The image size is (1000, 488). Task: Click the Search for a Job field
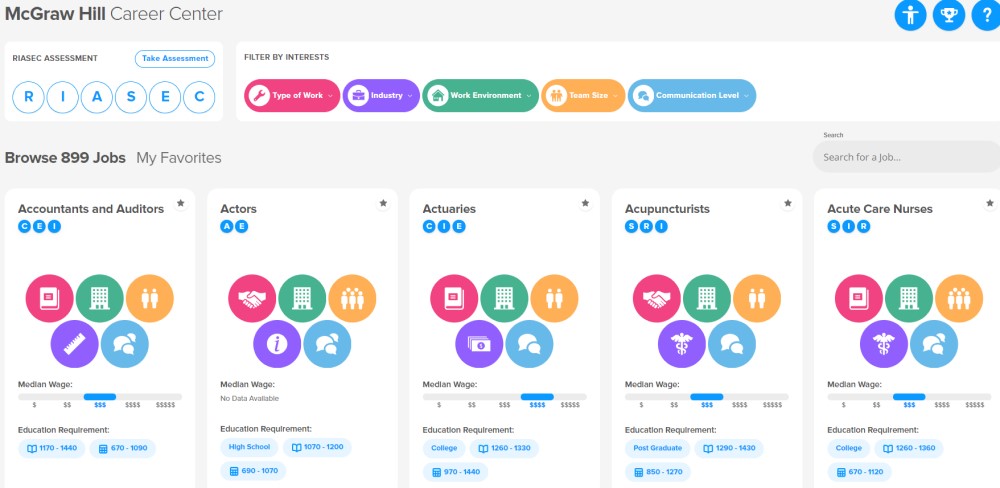(x=905, y=157)
